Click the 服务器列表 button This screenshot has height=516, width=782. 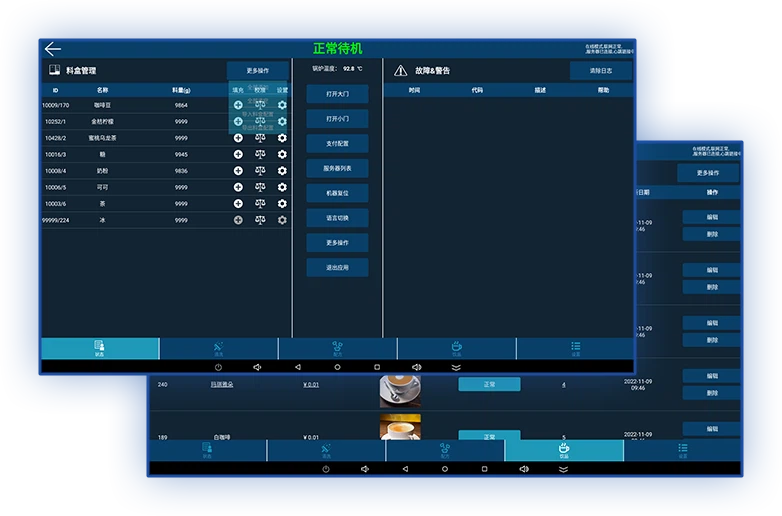point(338,169)
